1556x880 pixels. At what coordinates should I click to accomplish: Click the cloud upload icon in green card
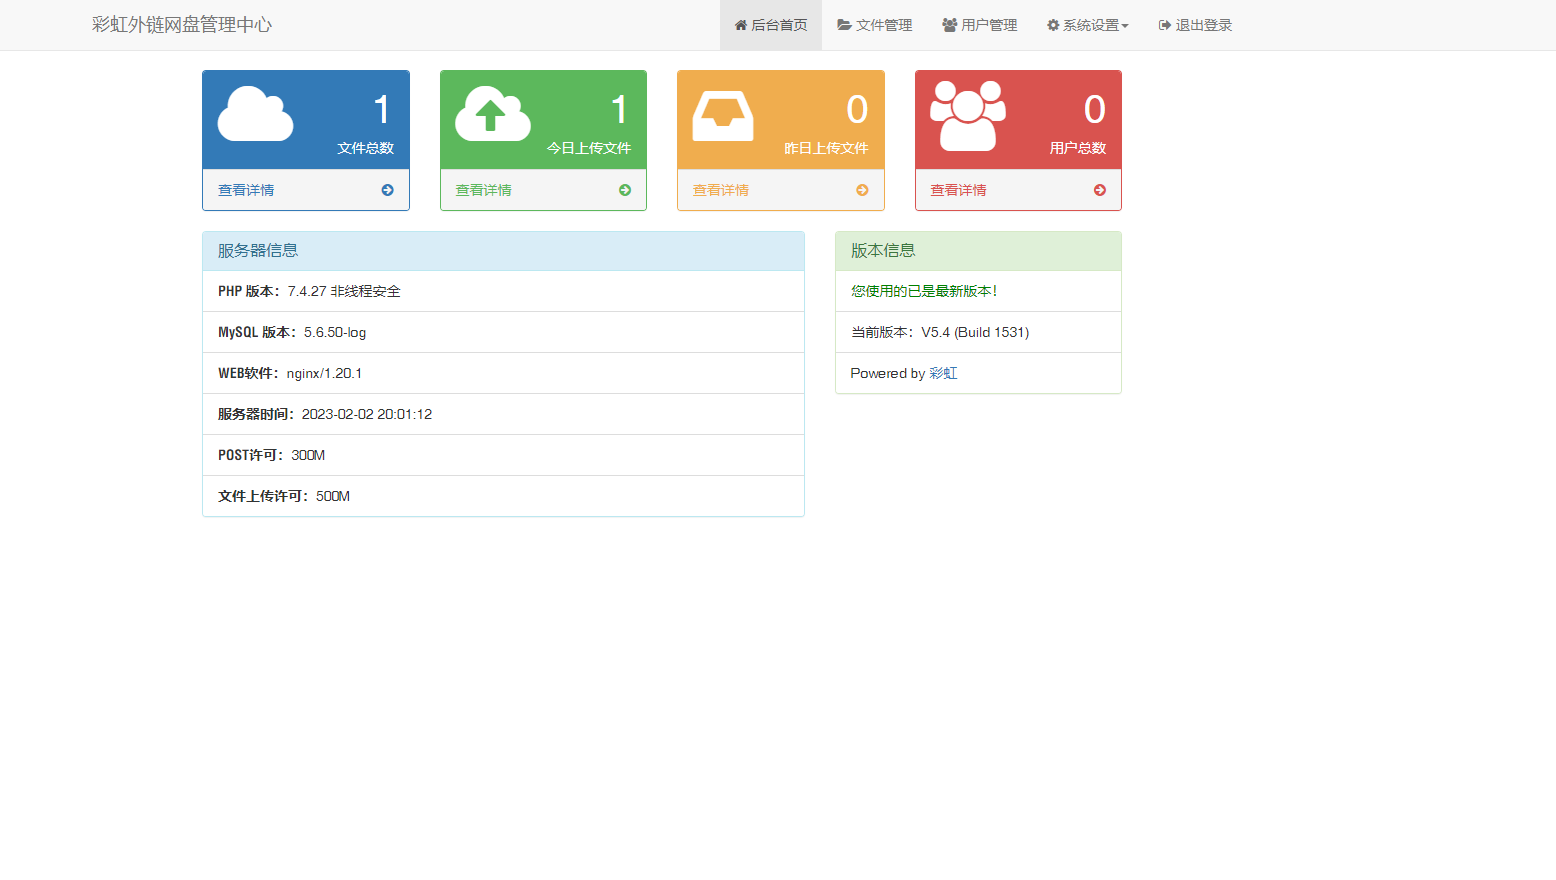click(x=492, y=114)
